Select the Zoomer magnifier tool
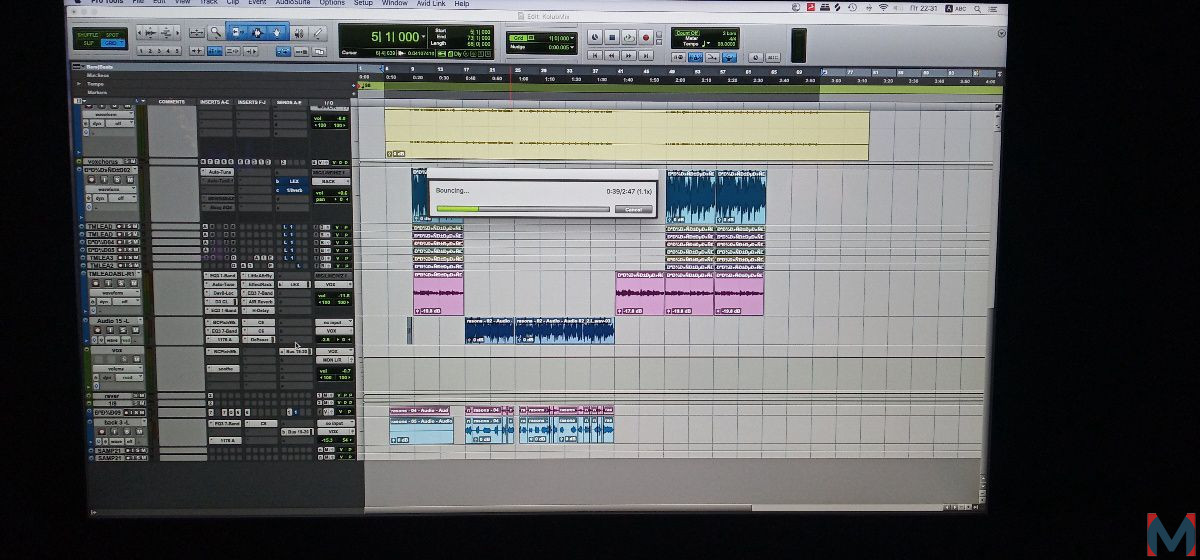Image resolution: width=1200 pixels, height=560 pixels. coord(215,33)
